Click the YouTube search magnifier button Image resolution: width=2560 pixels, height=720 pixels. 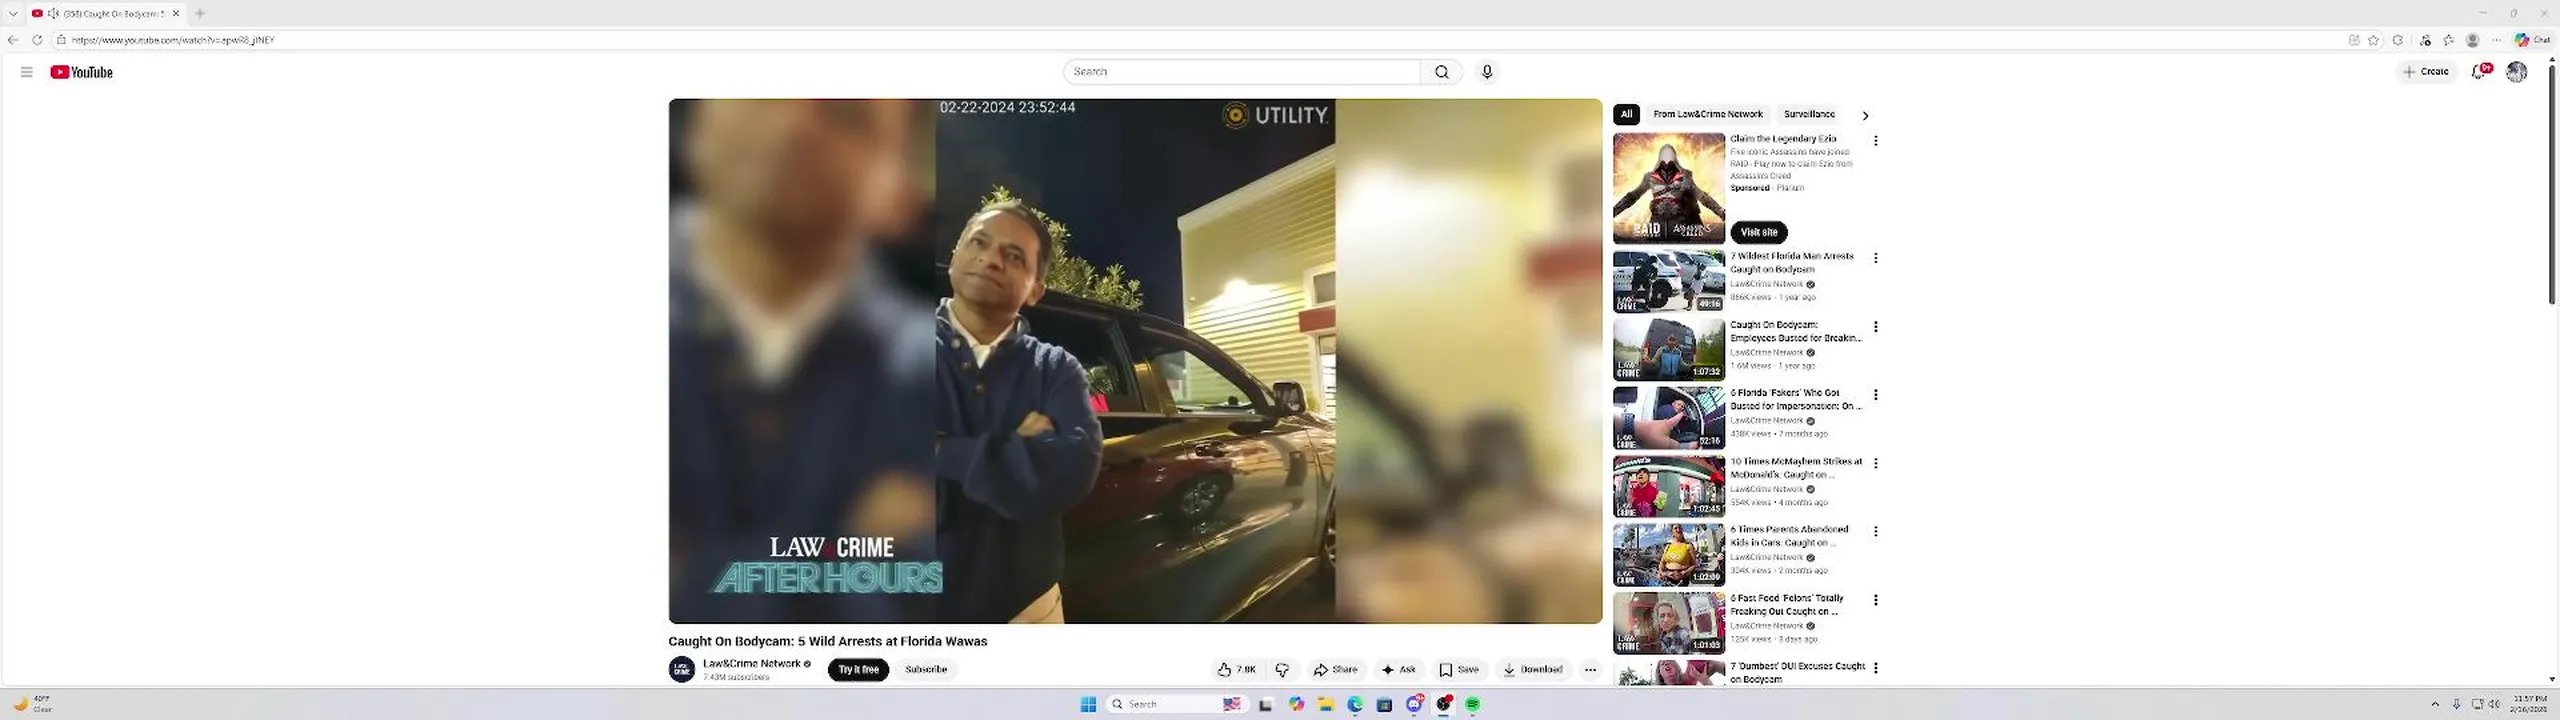pos(1441,72)
